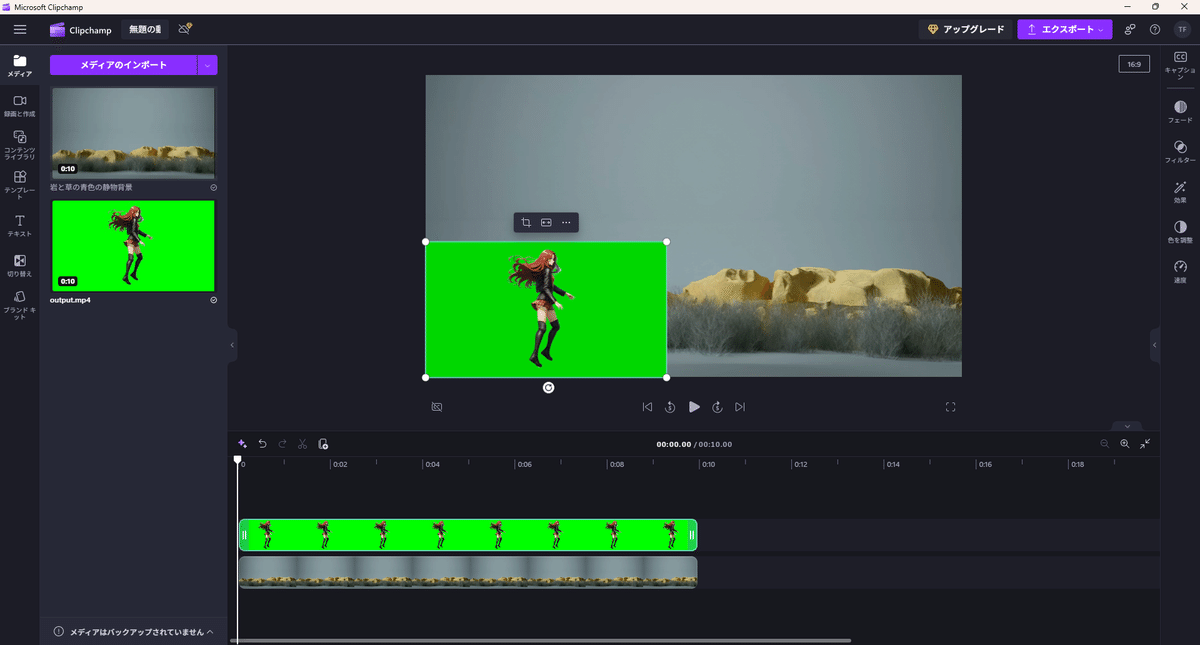Open the Fade panel
1200x645 pixels.
point(1180,112)
